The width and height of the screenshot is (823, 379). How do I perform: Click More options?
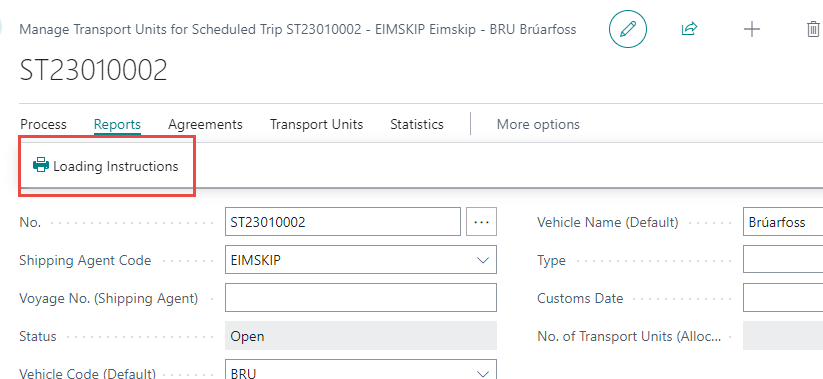[538, 124]
